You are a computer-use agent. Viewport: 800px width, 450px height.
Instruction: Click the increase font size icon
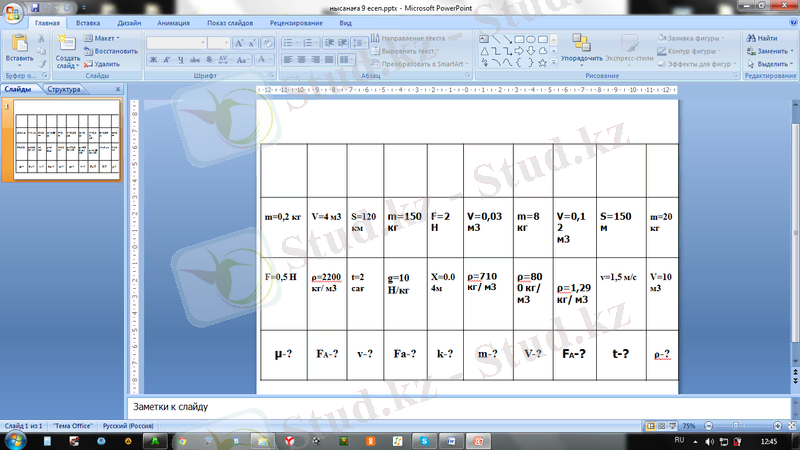[240, 44]
